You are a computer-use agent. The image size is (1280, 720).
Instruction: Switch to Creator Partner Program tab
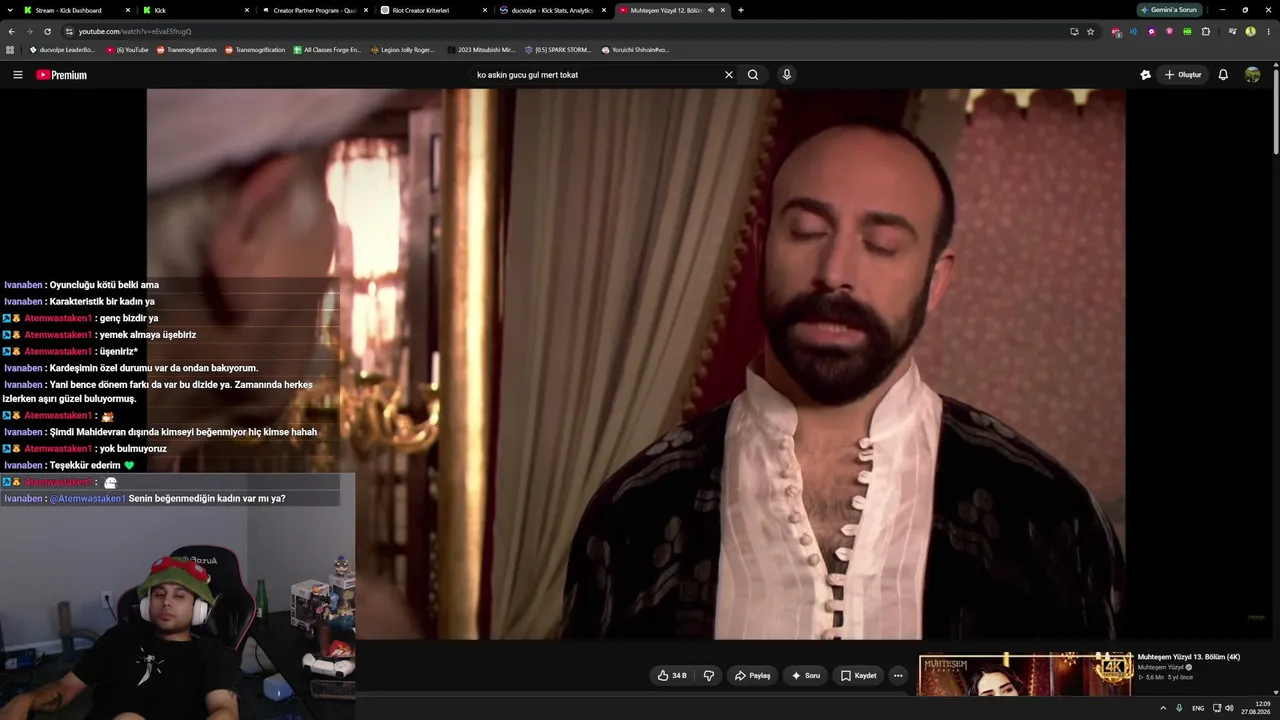[x=313, y=10]
